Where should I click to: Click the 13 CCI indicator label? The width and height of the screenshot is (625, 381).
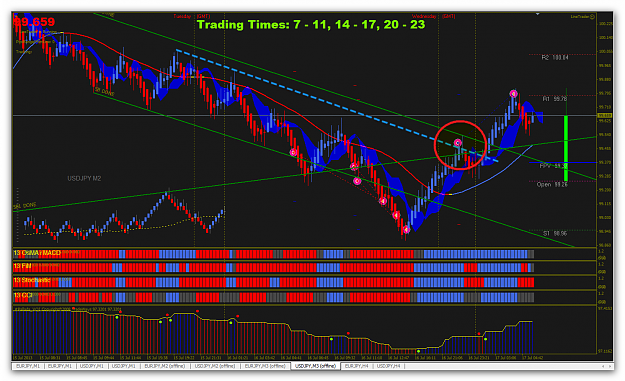click(x=23, y=295)
